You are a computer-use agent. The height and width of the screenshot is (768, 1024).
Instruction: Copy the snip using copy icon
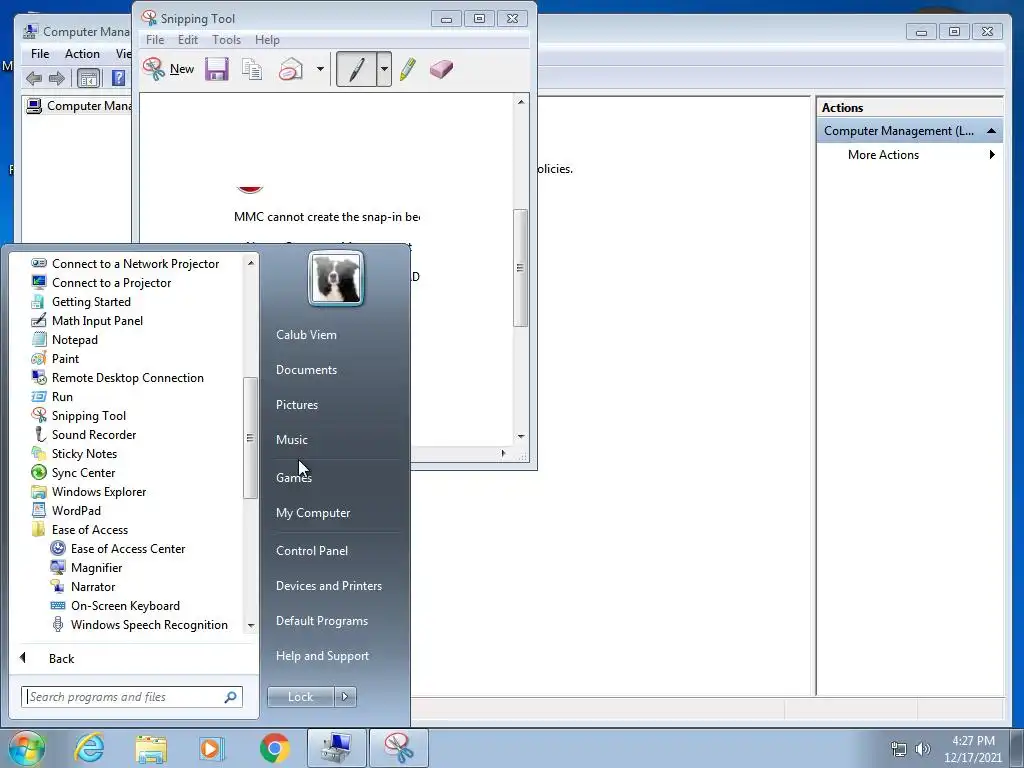point(252,69)
